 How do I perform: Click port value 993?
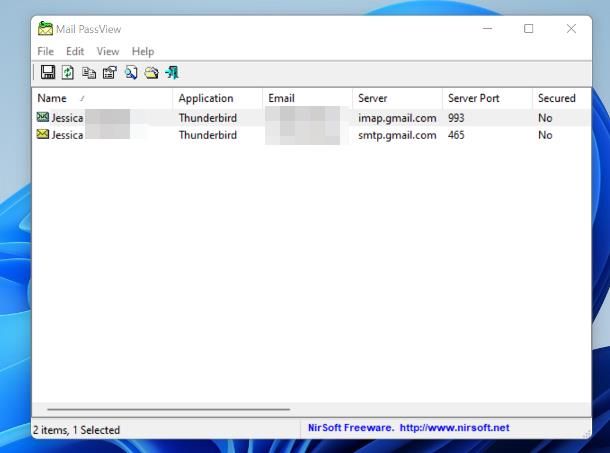456,118
